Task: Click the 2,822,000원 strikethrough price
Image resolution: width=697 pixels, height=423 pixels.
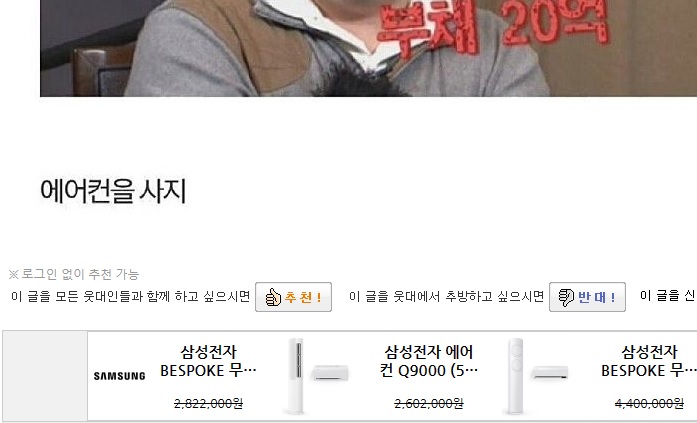Action: tap(208, 403)
